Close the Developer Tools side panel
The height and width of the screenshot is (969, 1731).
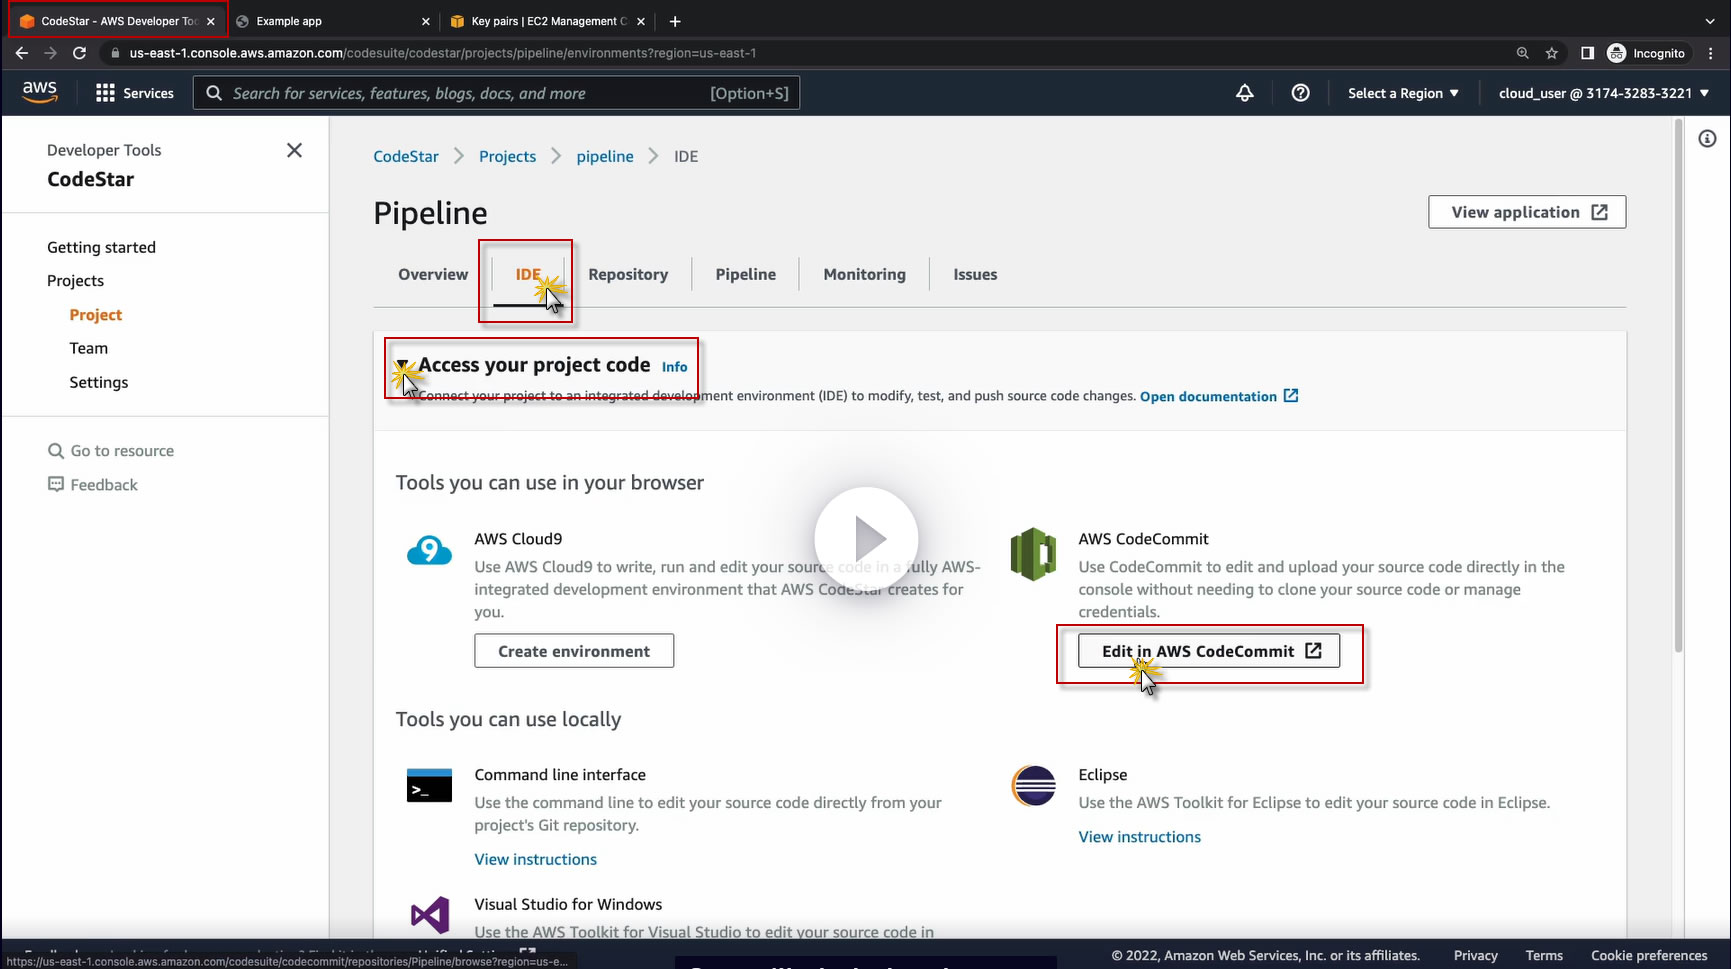click(x=294, y=150)
